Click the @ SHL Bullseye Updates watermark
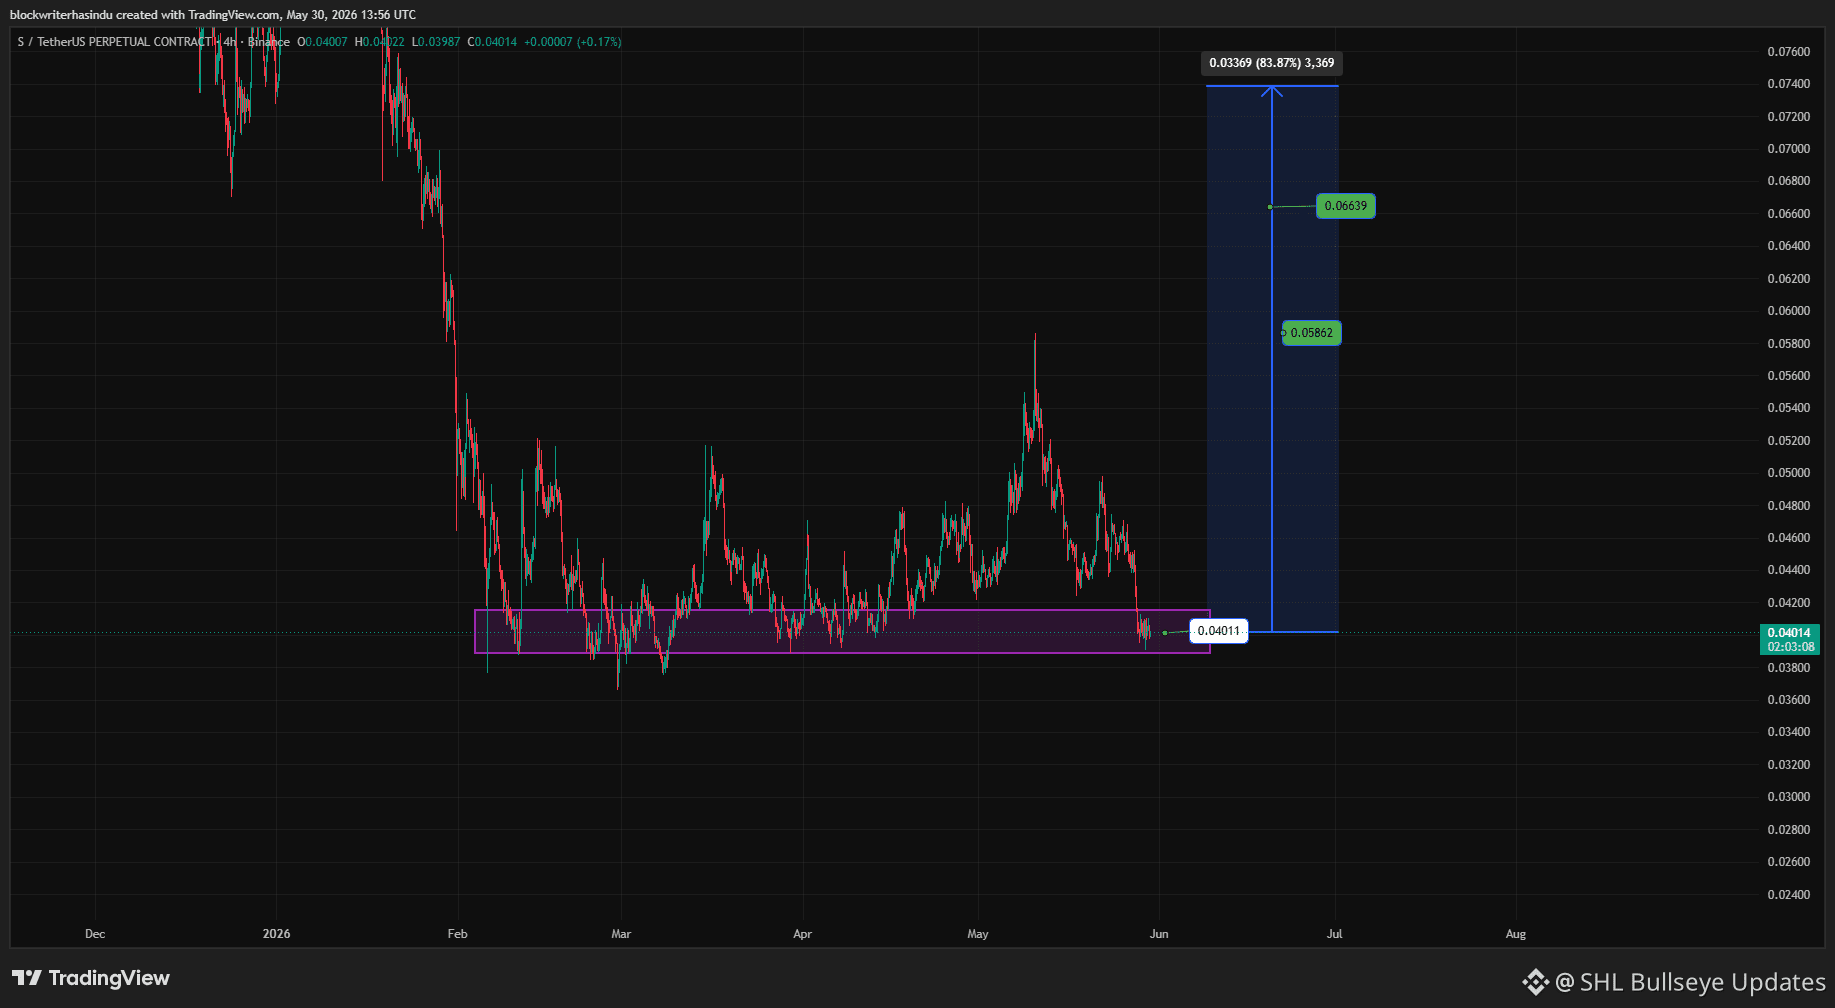Image resolution: width=1835 pixels, height=1008 pixels. (x=1690, y=982)
